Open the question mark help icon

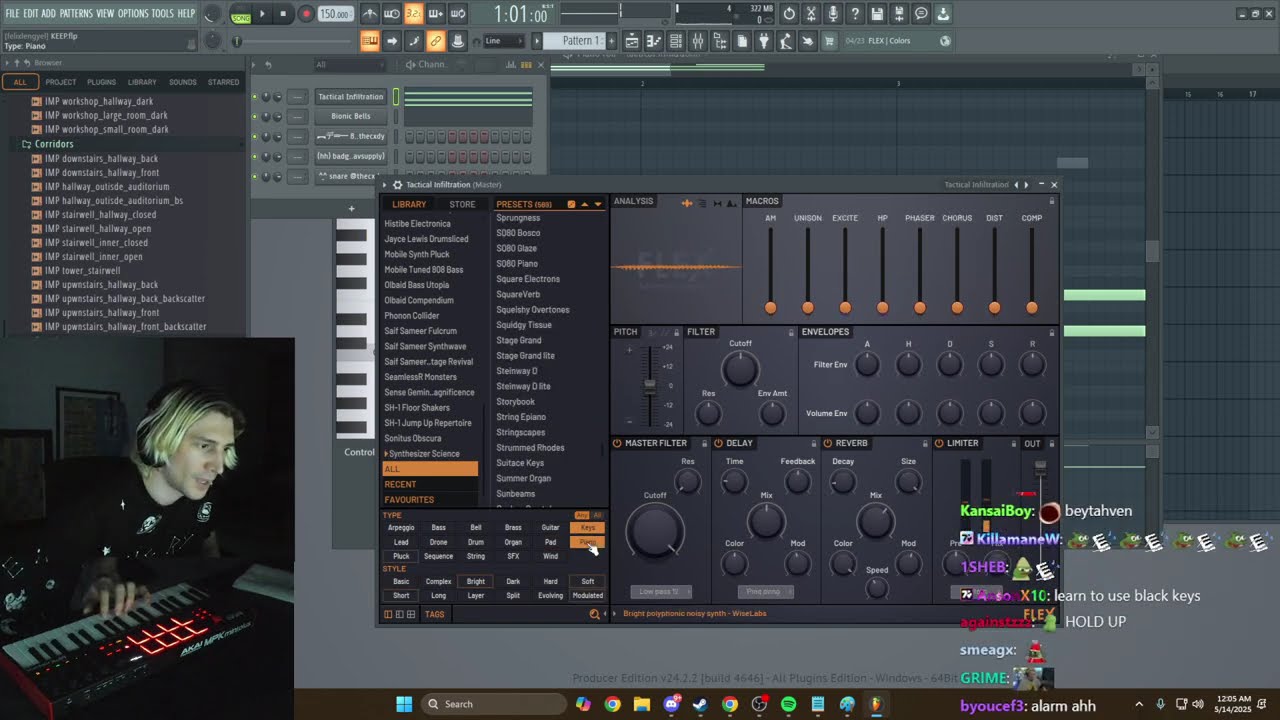pos(855,14)
